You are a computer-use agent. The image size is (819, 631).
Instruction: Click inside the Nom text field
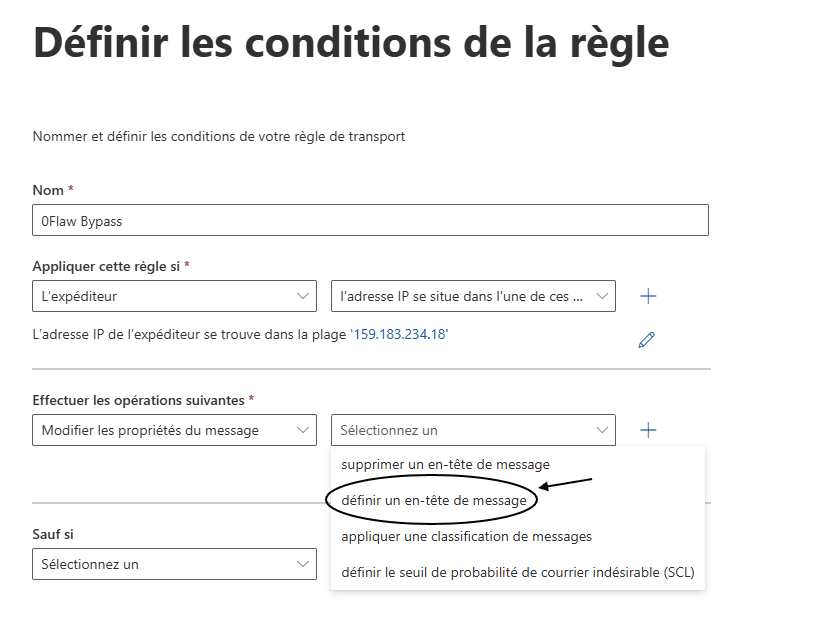370,220
